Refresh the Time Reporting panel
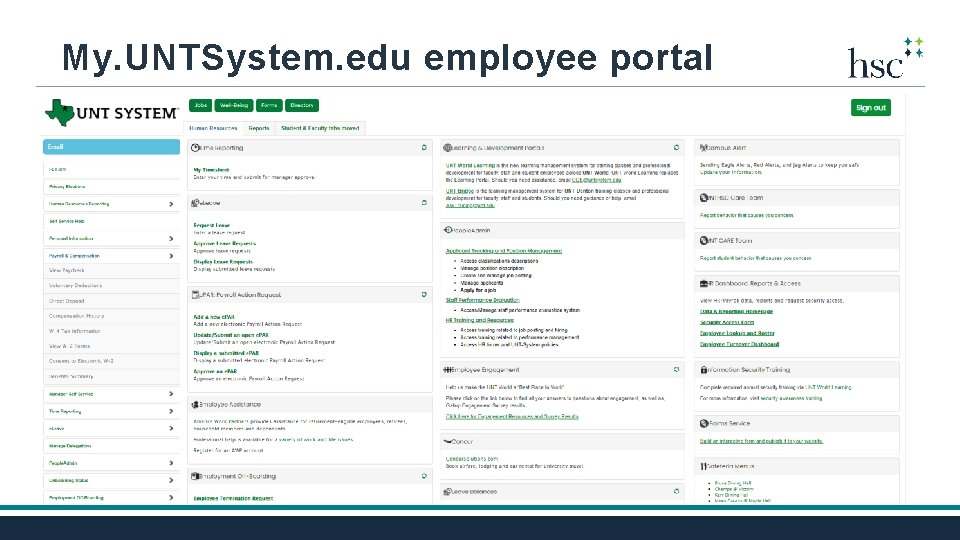 [x=424, y=148]
